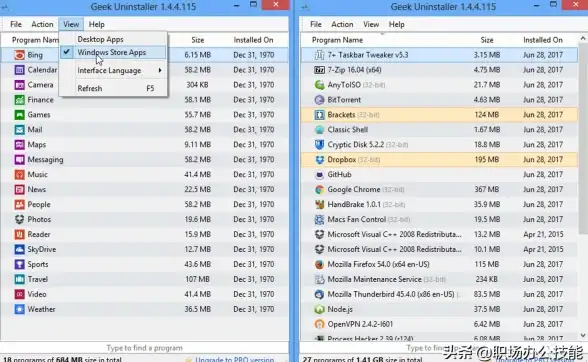Click the Dropbox program icon
Viewport: 588px width, 362px height.
click(x=320, y=160)
